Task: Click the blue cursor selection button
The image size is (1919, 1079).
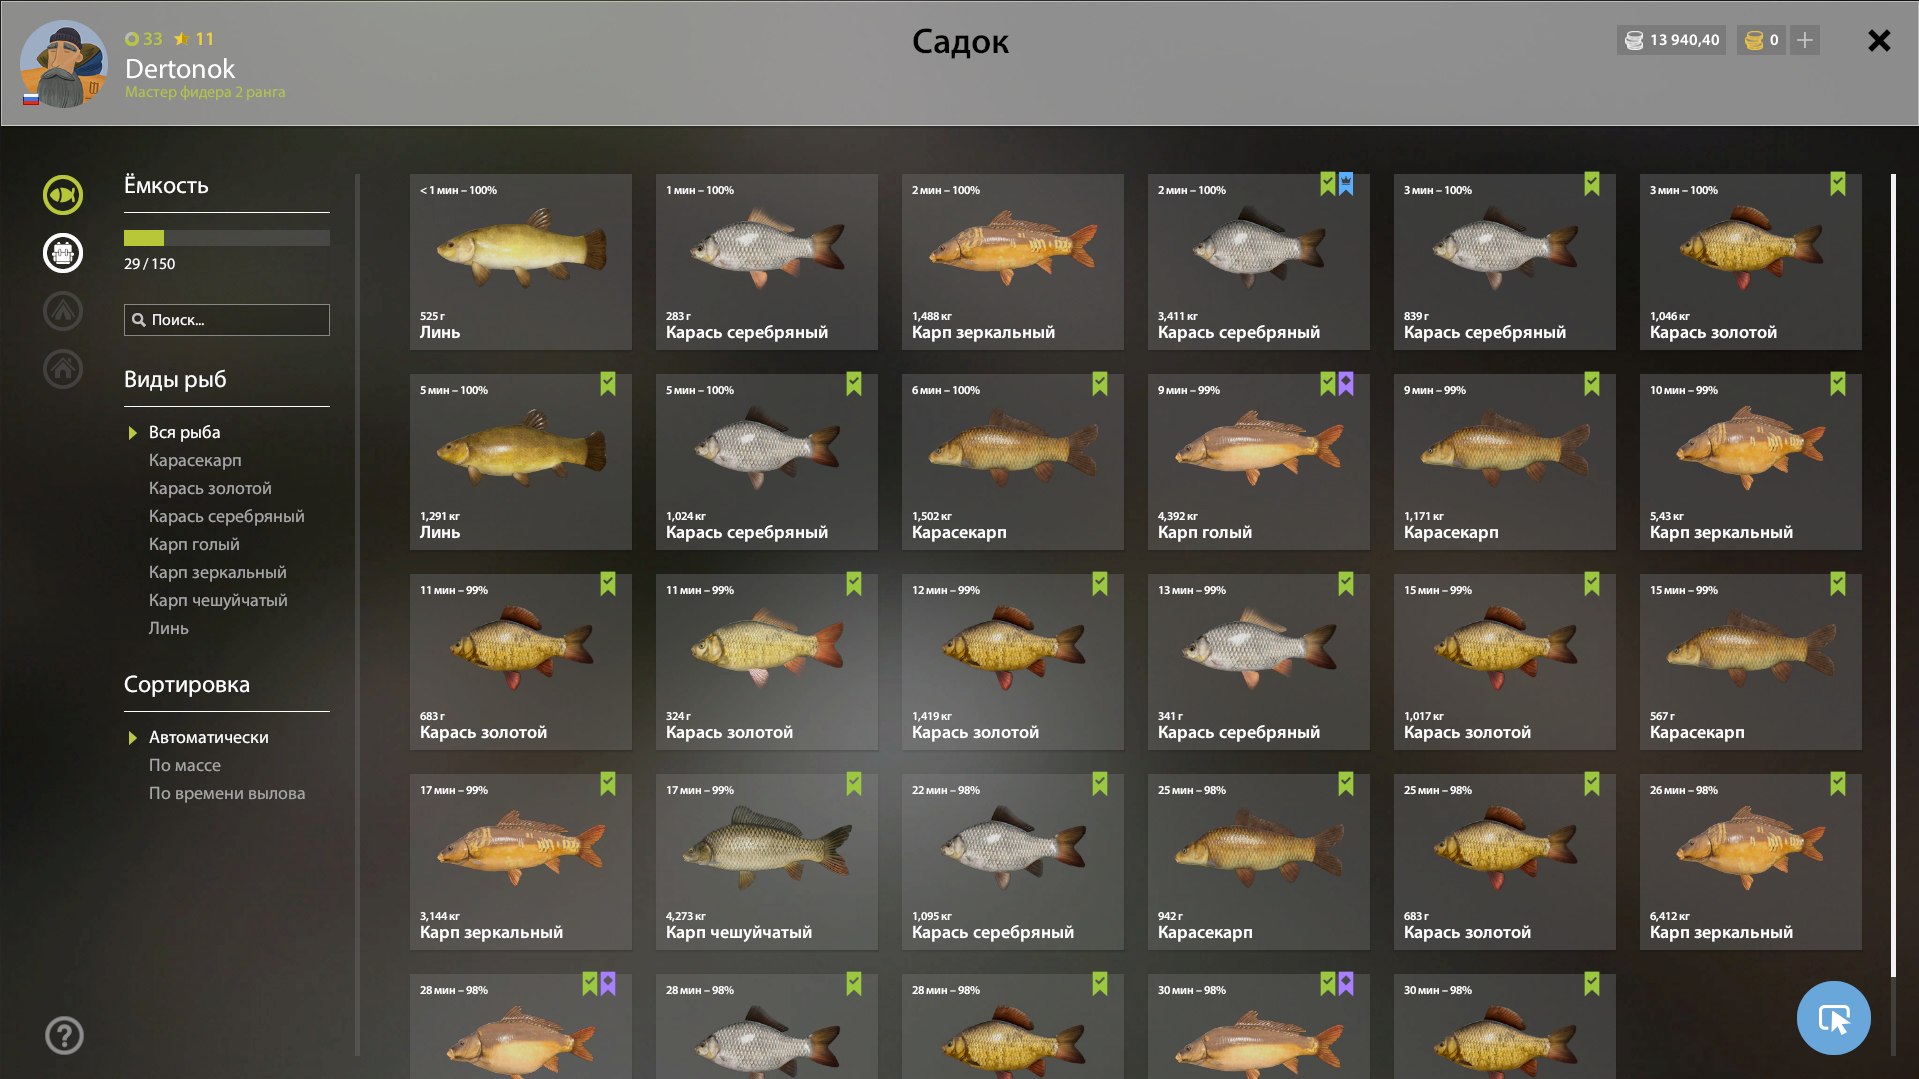Action: [1833, 1018]
